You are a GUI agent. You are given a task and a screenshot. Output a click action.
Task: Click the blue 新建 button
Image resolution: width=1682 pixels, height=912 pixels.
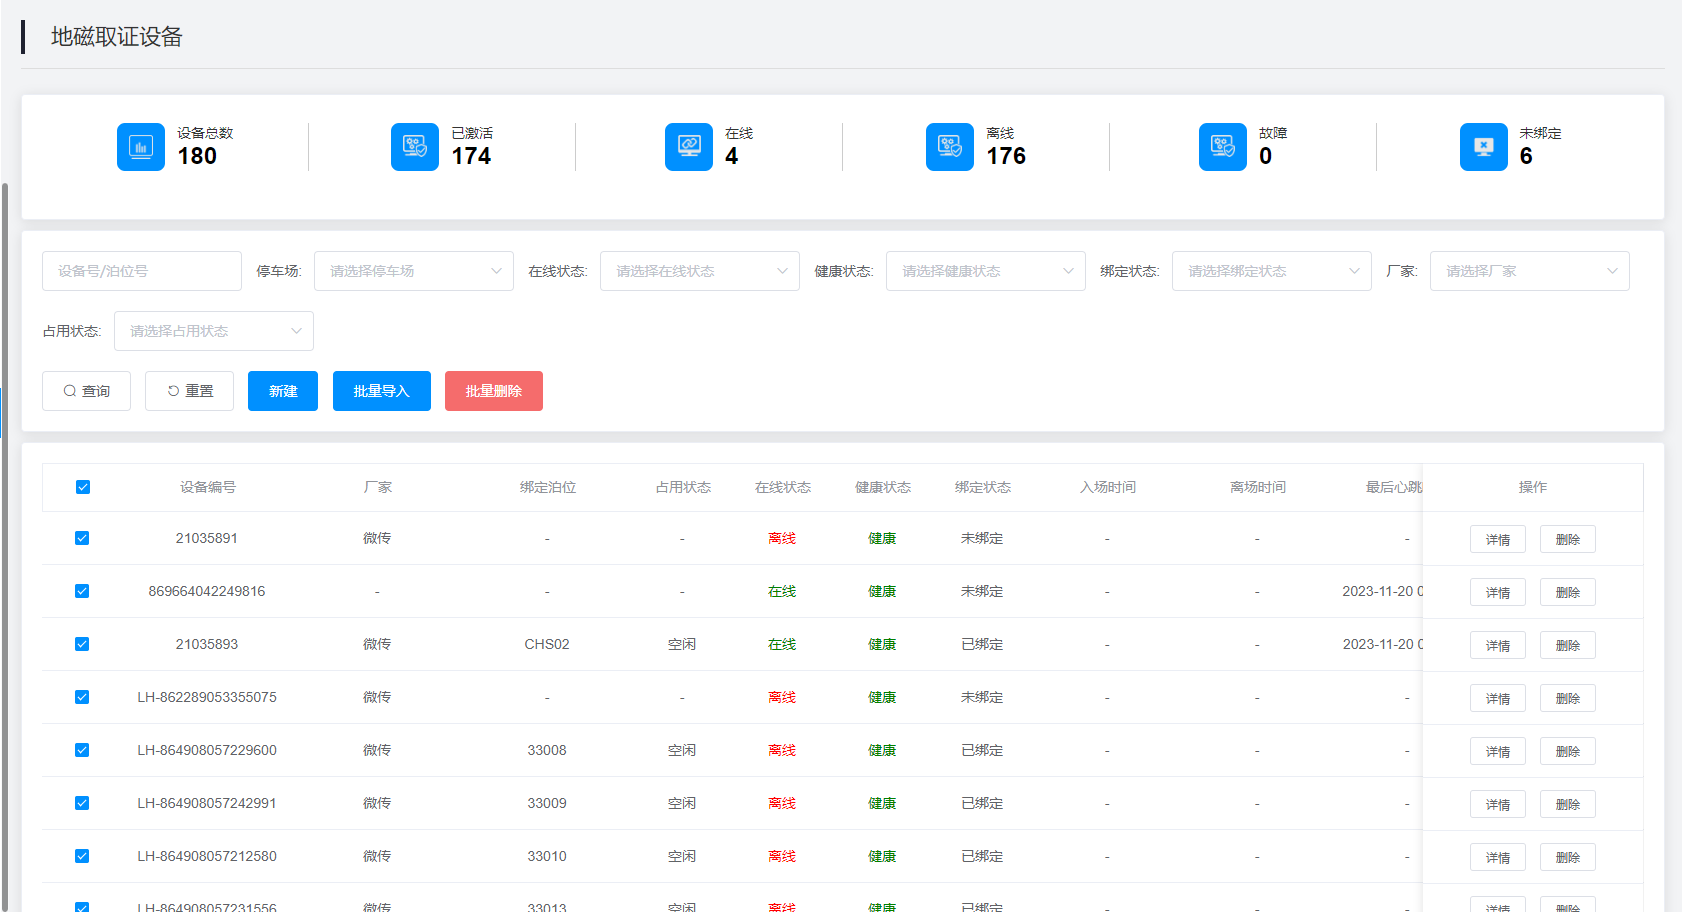(283, 391)
